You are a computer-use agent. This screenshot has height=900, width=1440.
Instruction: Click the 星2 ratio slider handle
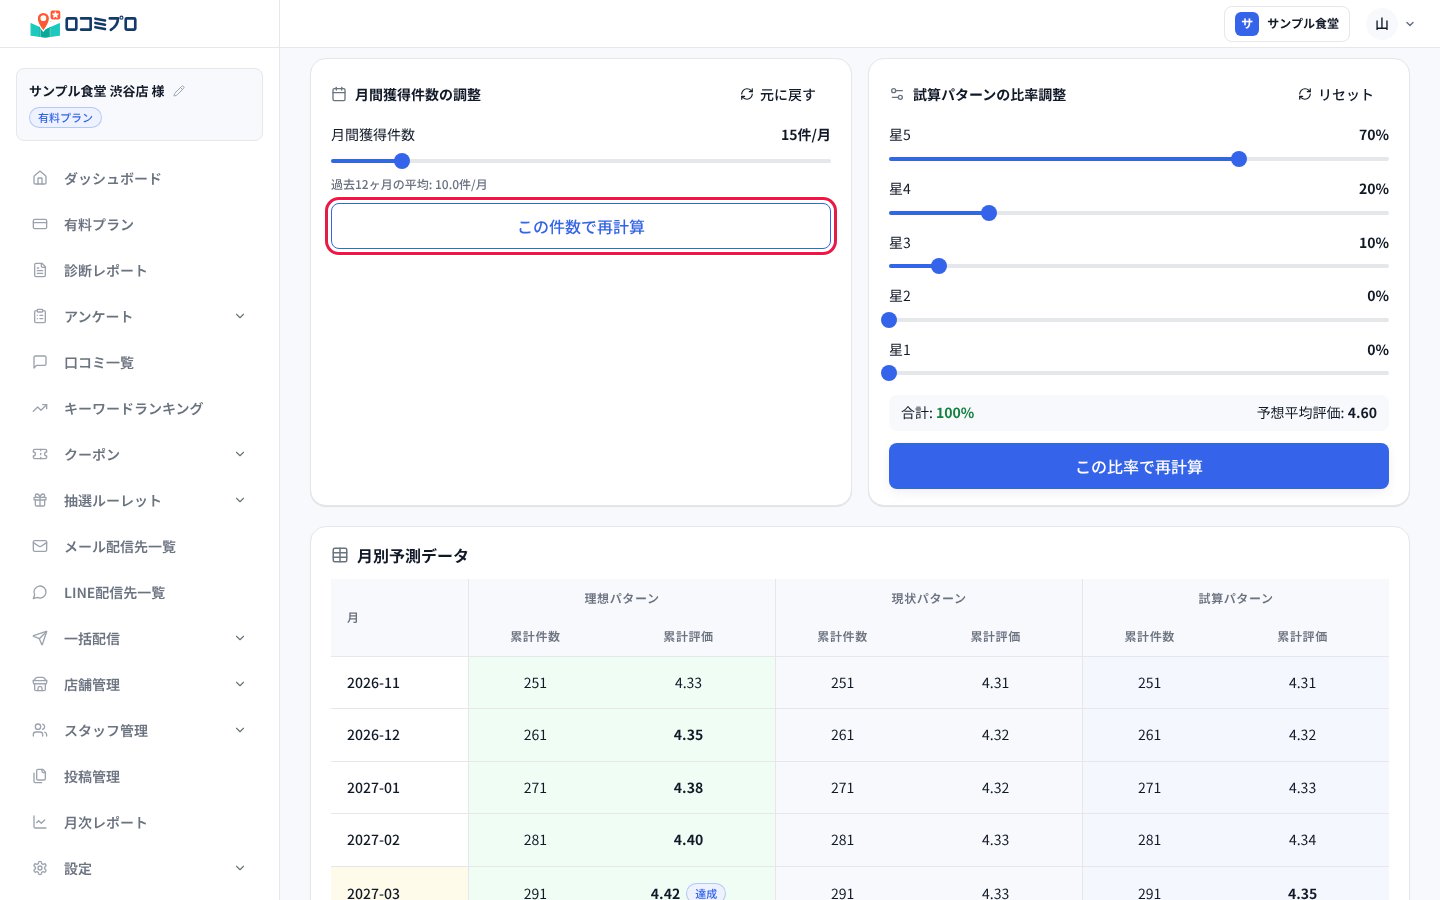pyautogui.click(x=889, y=320)
